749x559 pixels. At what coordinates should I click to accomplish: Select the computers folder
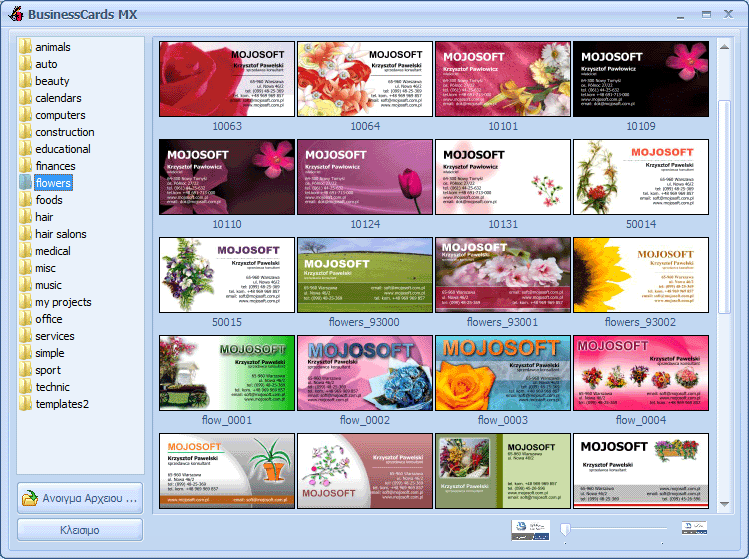tap(52, 115)
